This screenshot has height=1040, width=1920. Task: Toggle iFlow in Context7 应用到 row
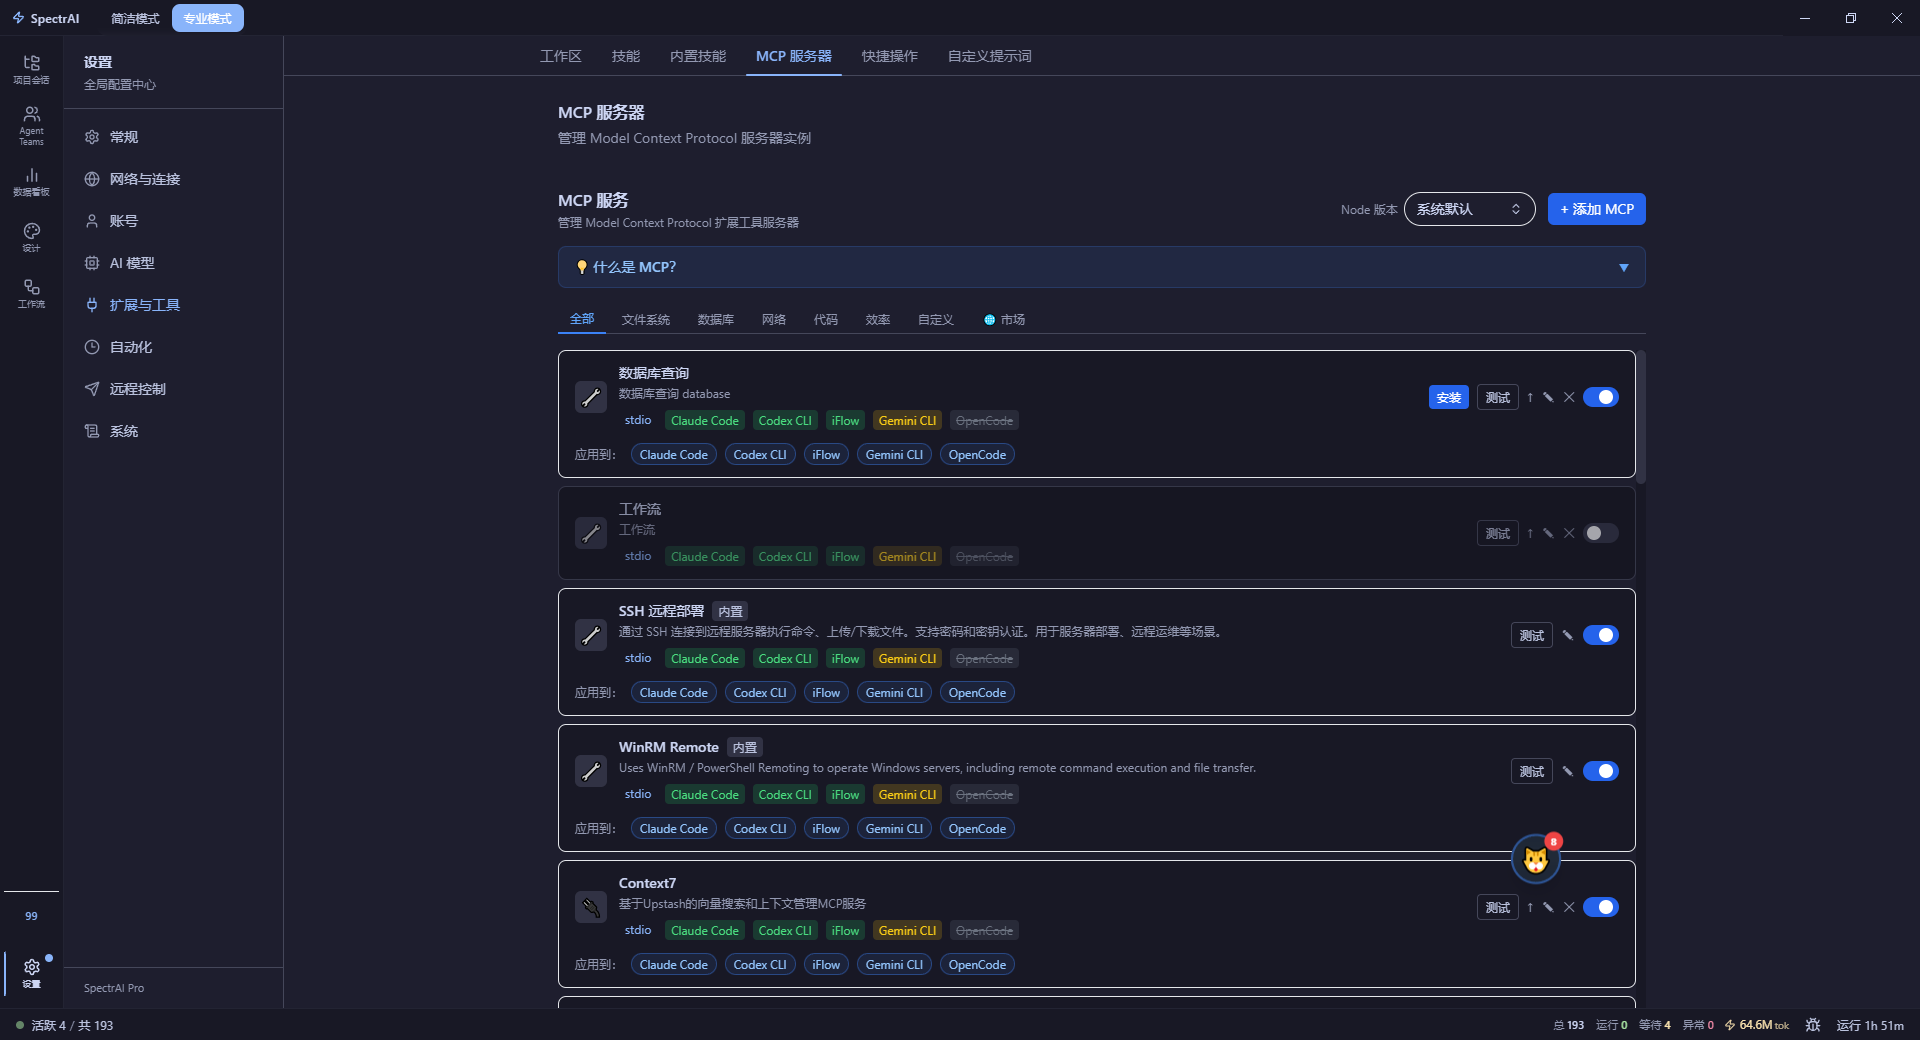826,965
